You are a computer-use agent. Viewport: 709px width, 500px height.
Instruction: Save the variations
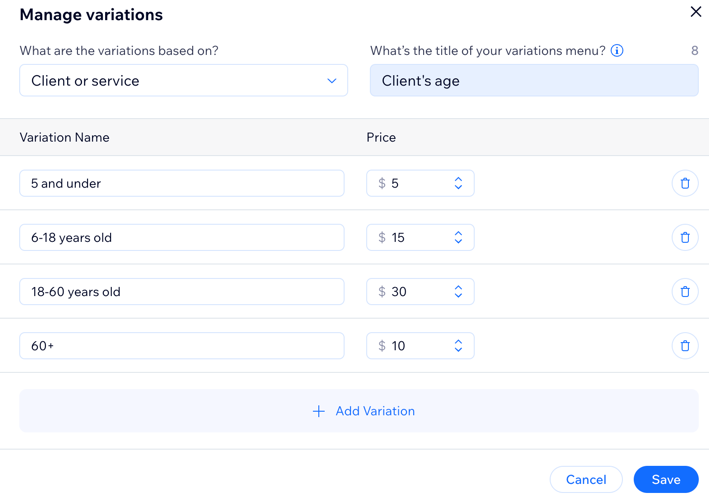(666, 479)
